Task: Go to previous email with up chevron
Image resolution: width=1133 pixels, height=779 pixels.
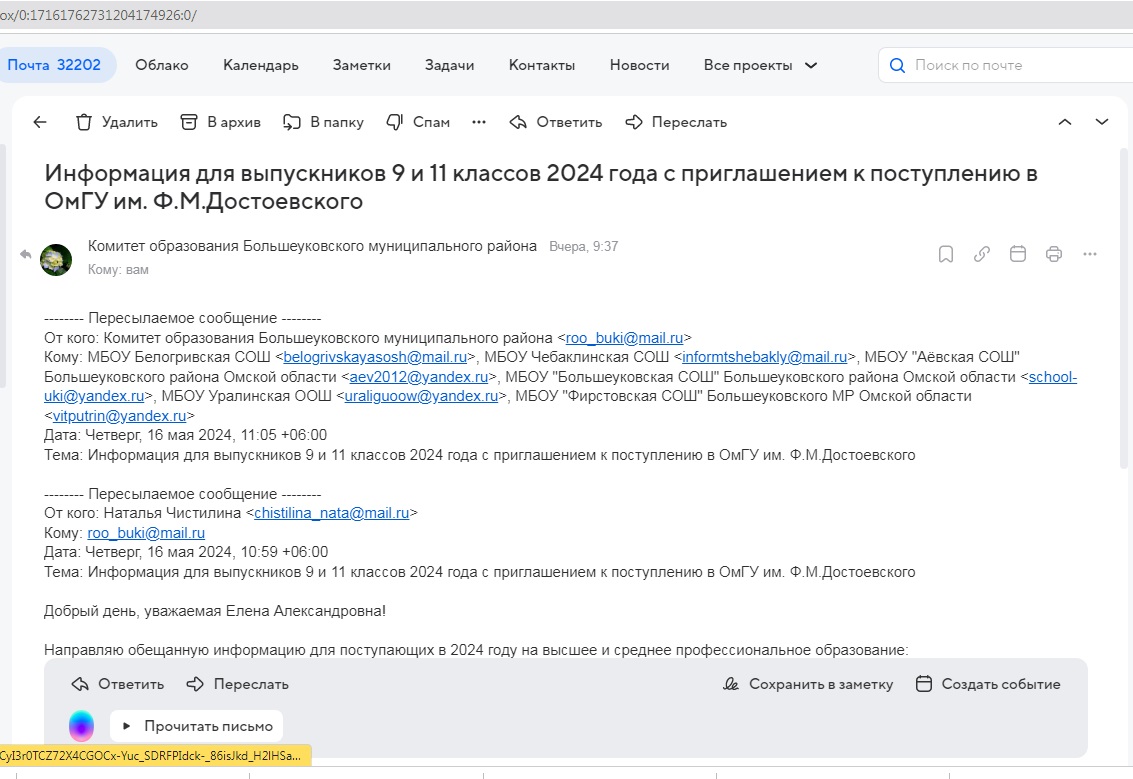Action: 1064,122
